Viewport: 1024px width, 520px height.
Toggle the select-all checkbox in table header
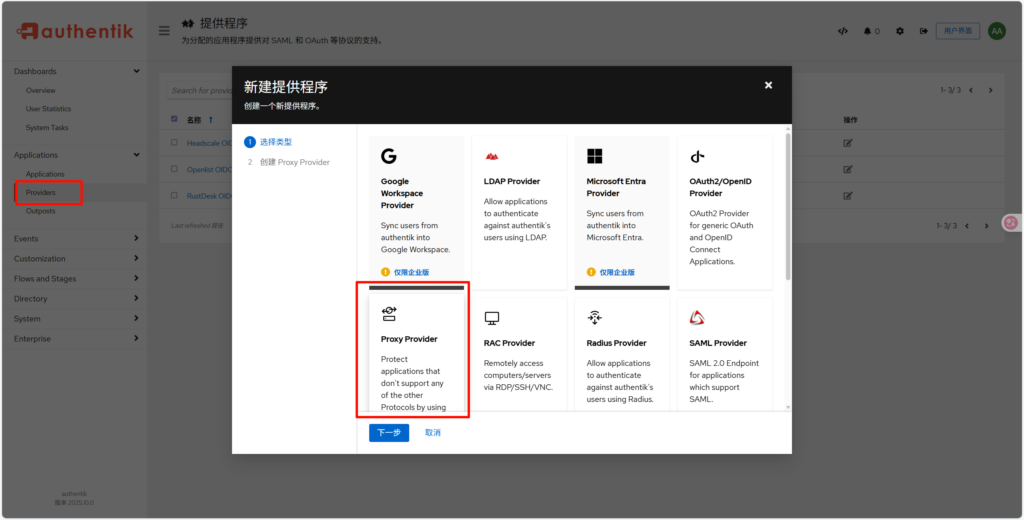click(174, 119)
